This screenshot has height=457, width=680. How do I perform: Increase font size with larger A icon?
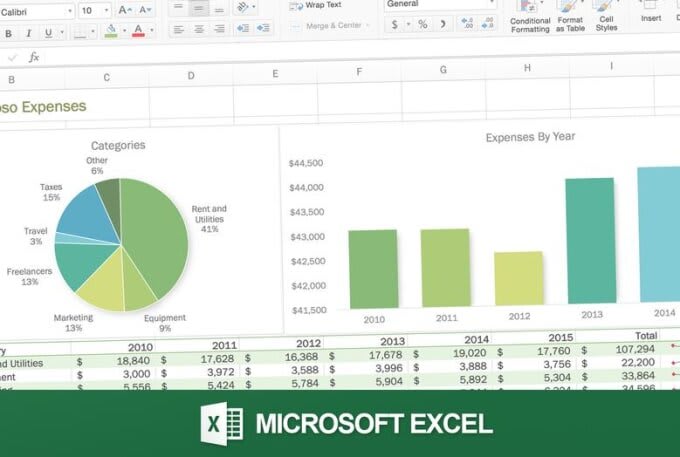(125, 10)
